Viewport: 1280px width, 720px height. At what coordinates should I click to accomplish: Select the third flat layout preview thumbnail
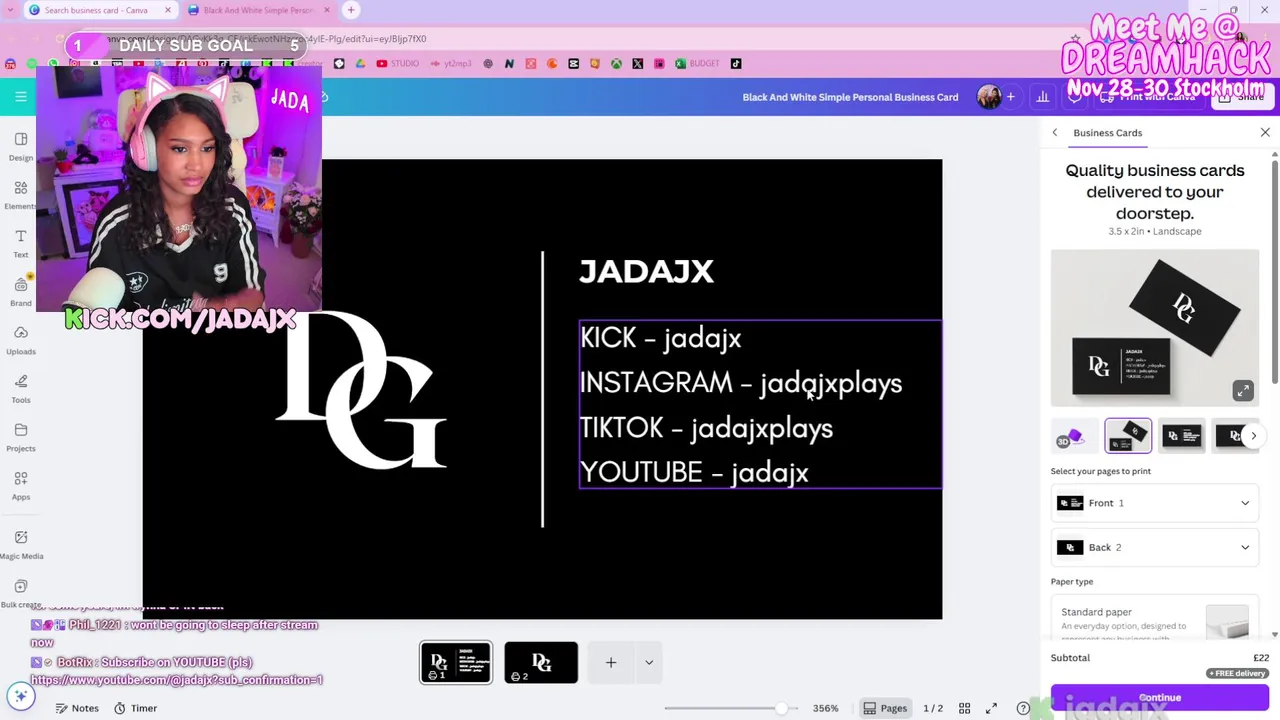pos(1182,436)
